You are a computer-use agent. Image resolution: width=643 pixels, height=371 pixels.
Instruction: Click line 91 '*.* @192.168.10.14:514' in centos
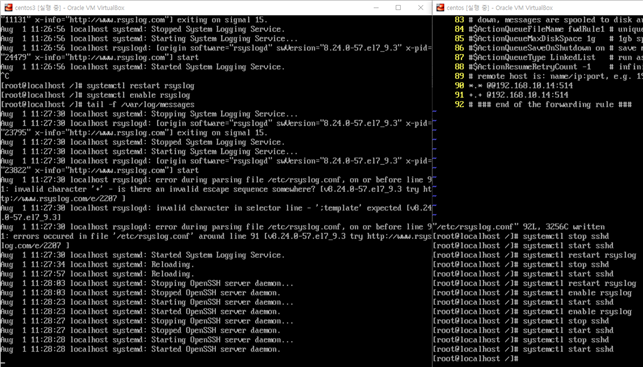click(512, 95)
